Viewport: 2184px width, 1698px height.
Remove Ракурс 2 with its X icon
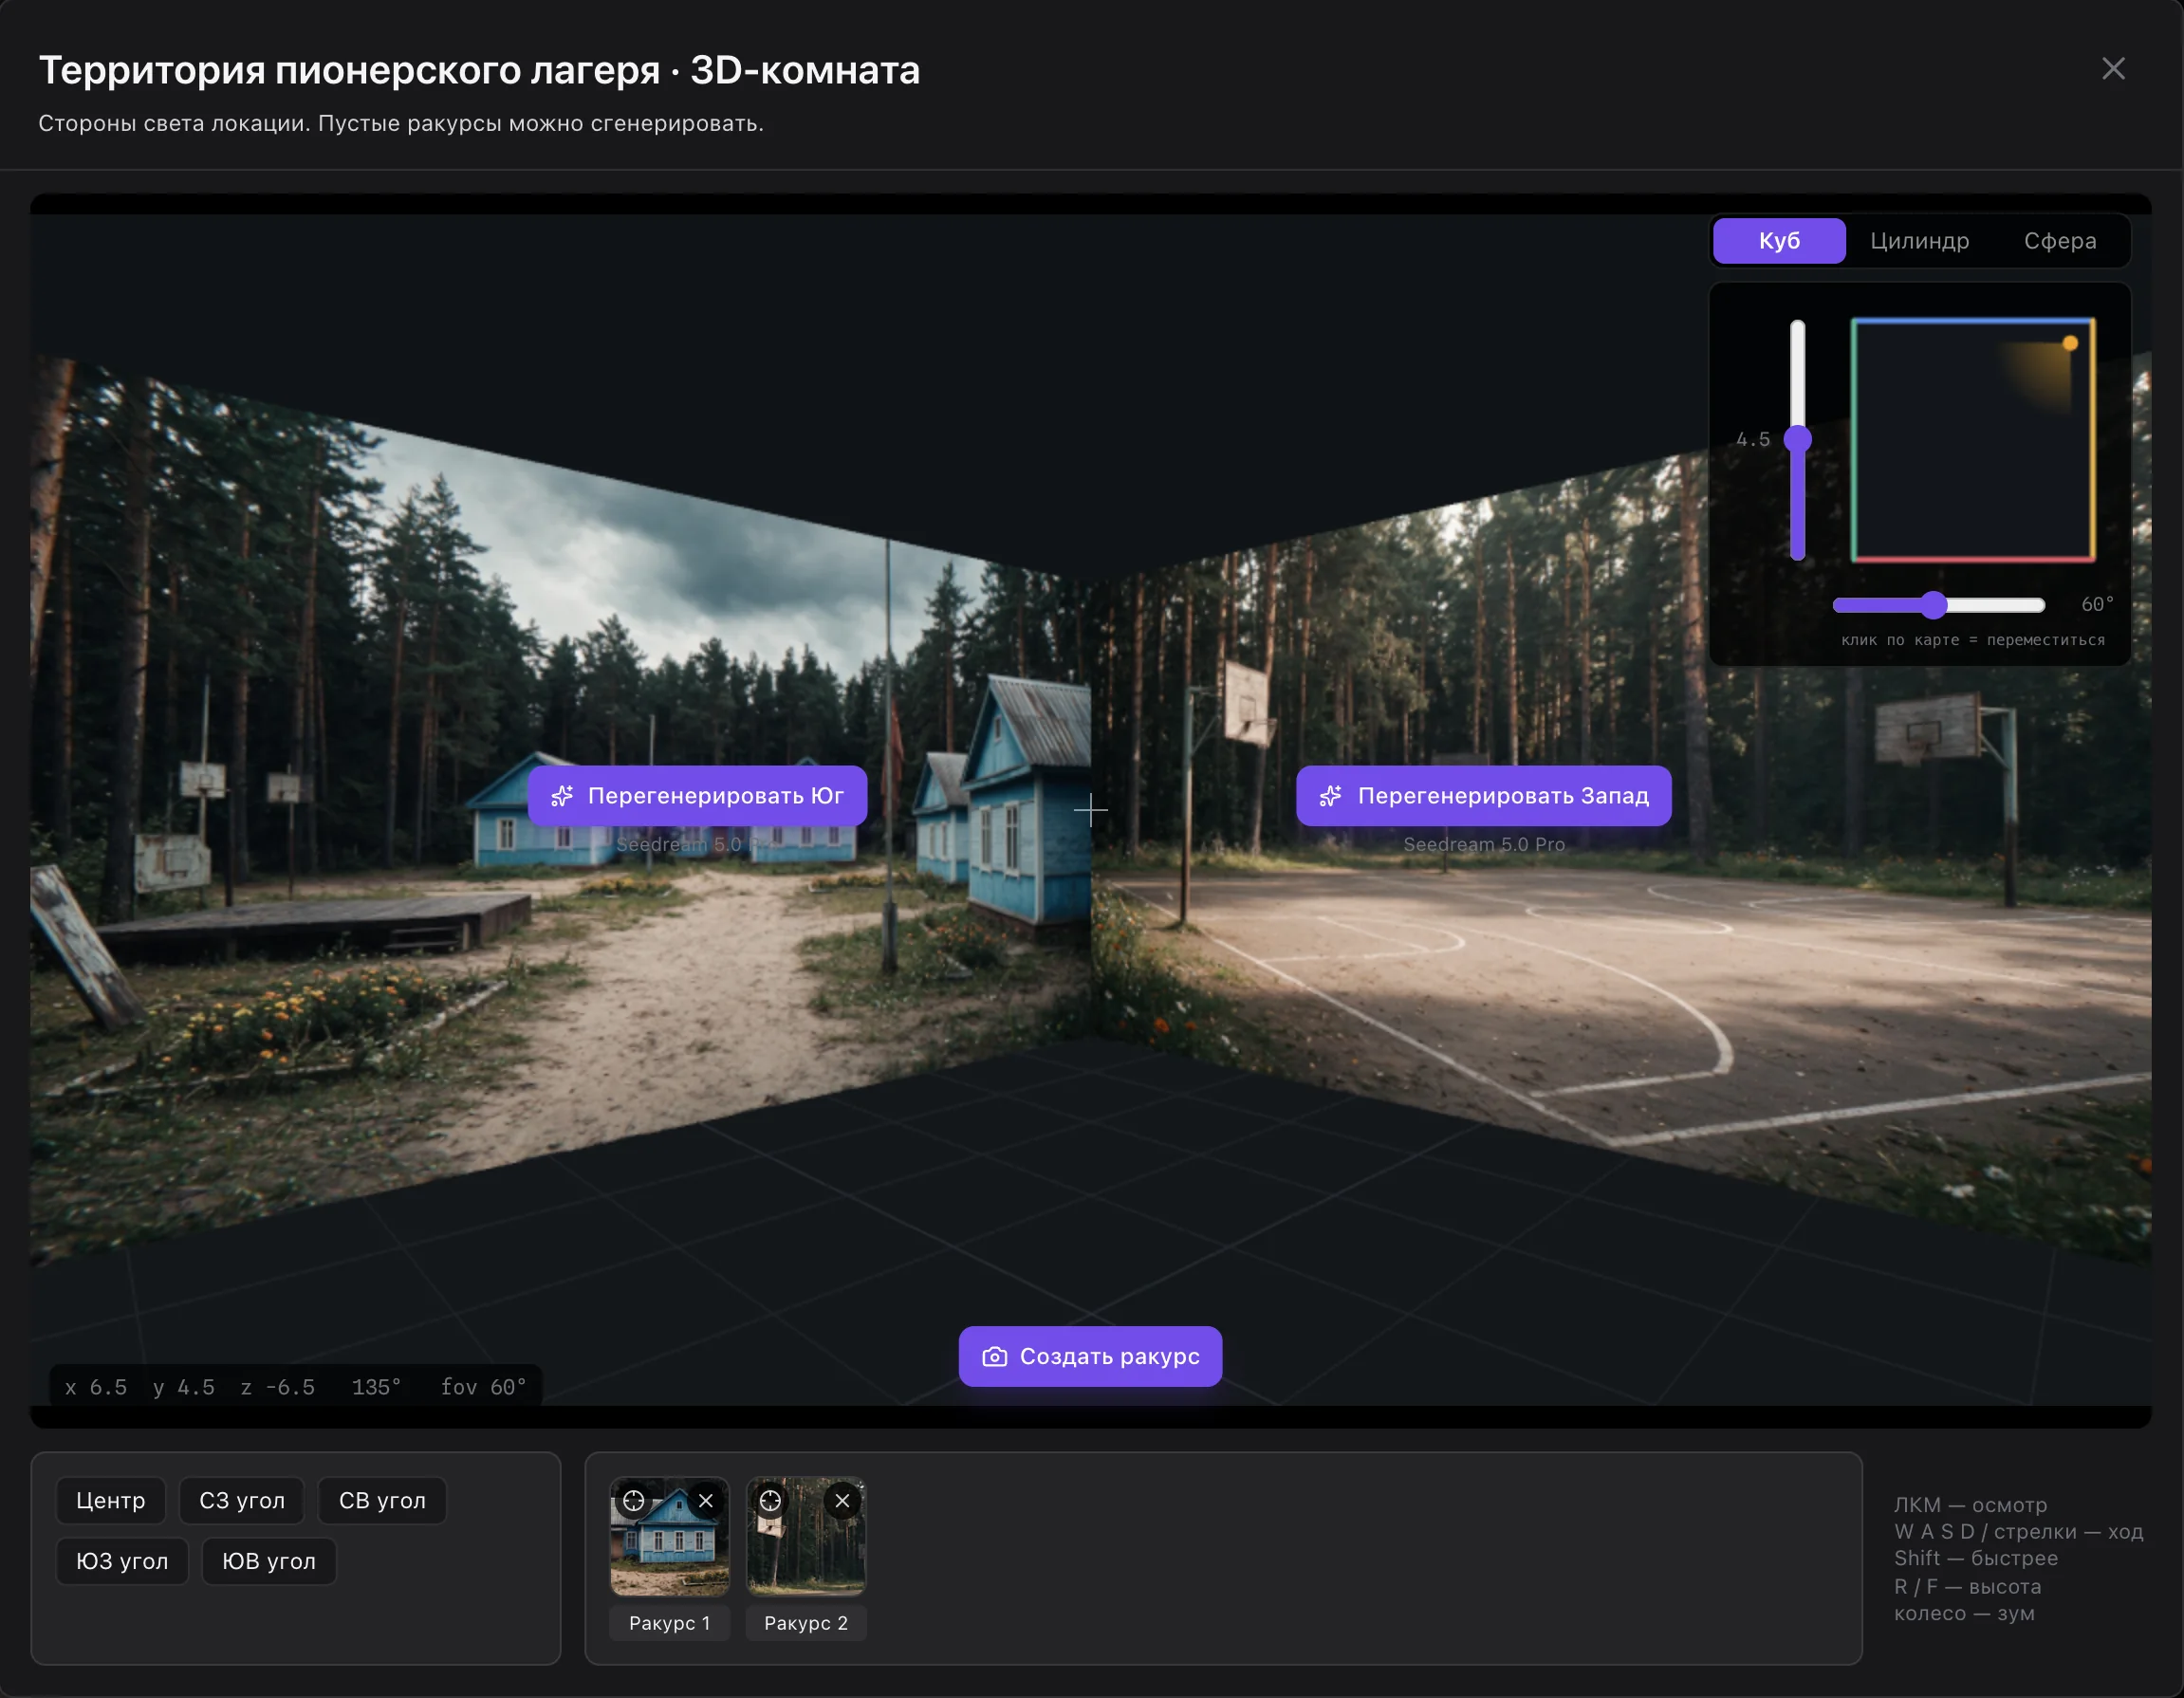point(842,1500)
